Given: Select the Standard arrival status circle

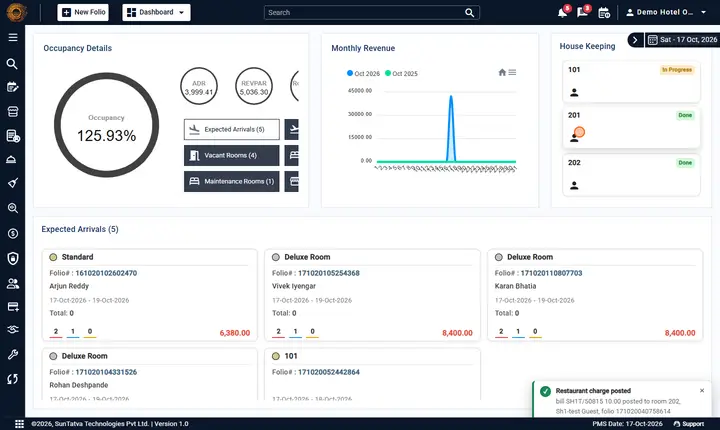Looking at the screenshot, I should 53,257.
